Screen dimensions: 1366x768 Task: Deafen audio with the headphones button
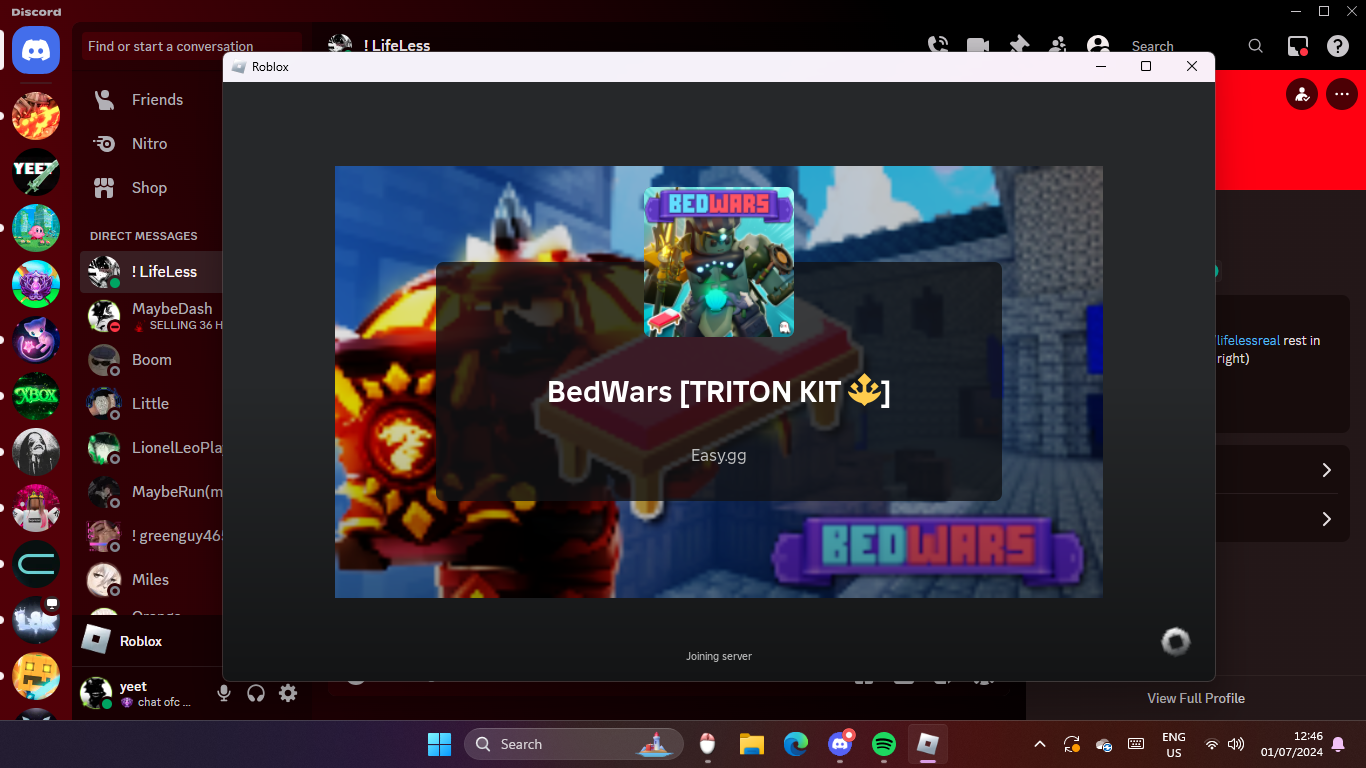pyautogui.click(x=256, y=693)
